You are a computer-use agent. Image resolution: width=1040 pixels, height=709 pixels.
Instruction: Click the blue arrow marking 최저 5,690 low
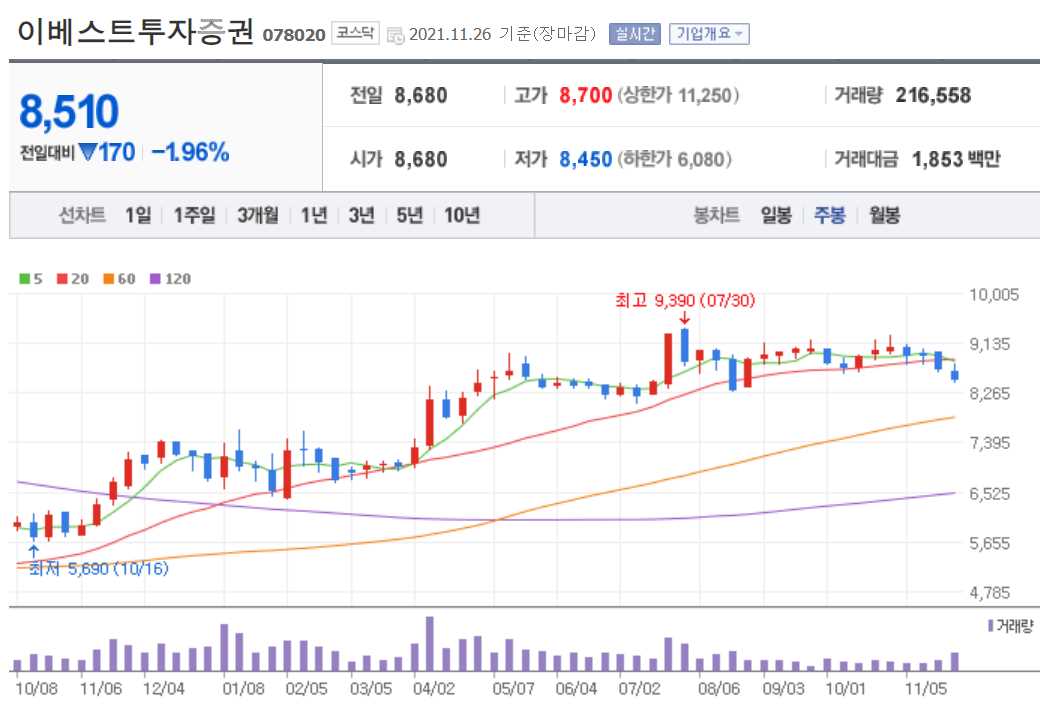coord(35,548)
